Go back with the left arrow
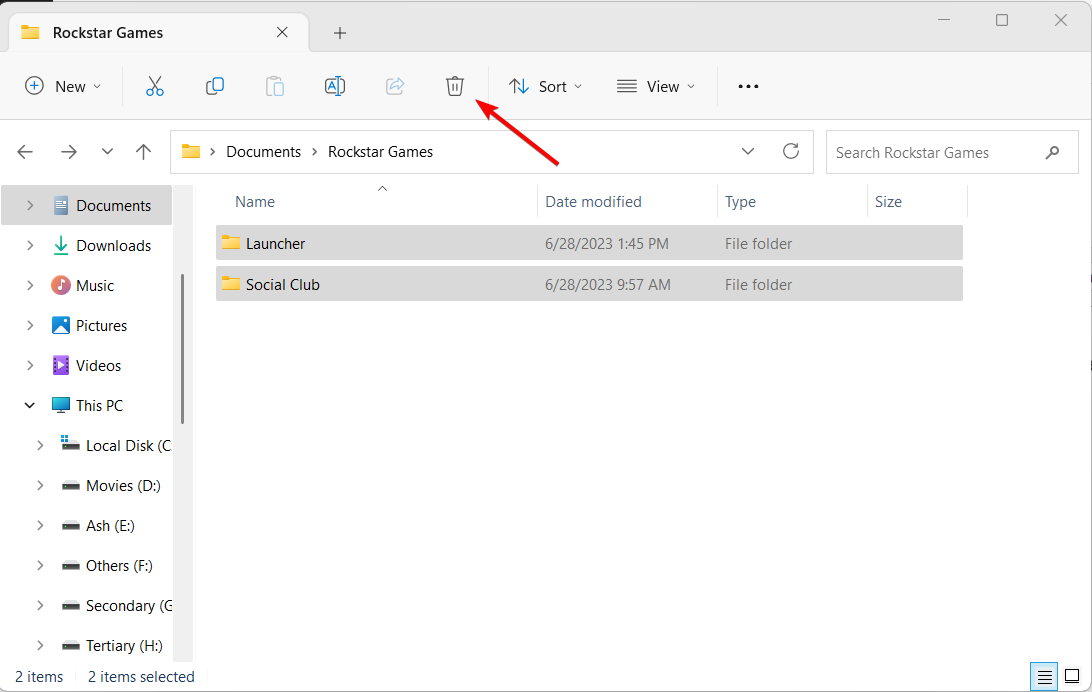The image size is (1092, 692). point(25,152)
